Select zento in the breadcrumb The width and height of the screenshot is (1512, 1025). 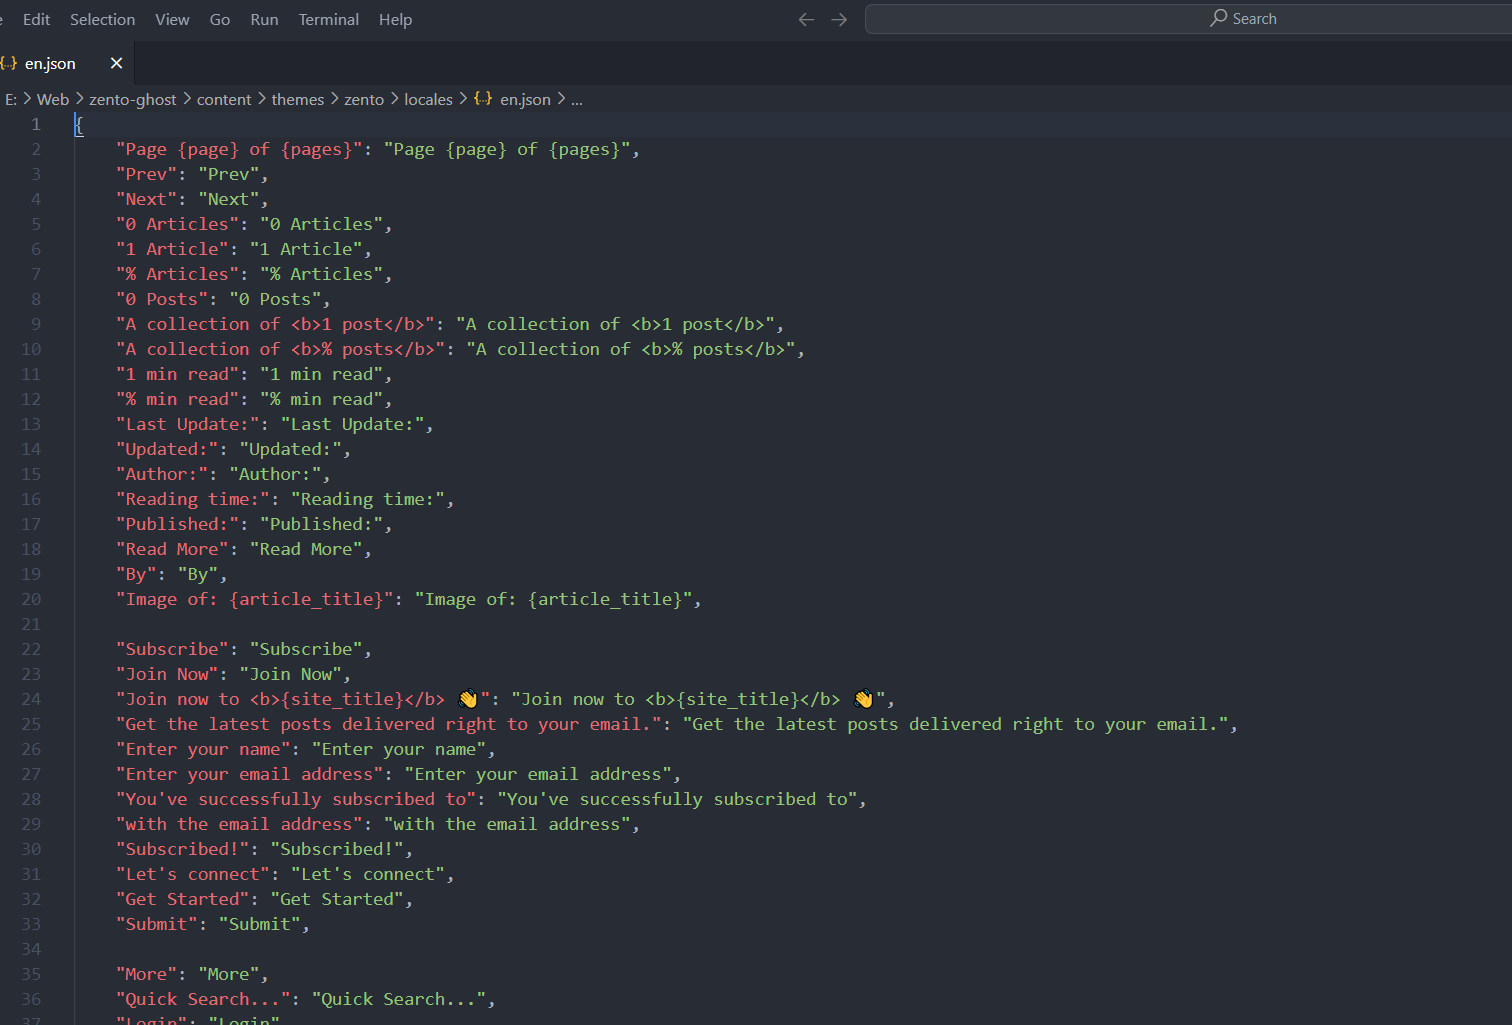pyautogui.click(x=364, y=99)
